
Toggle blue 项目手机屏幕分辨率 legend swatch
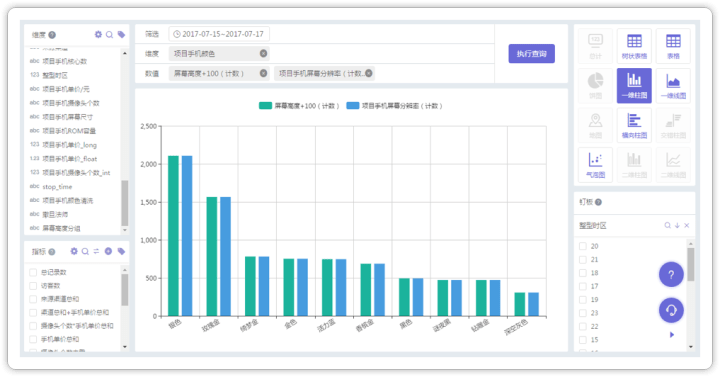(353, 106)
